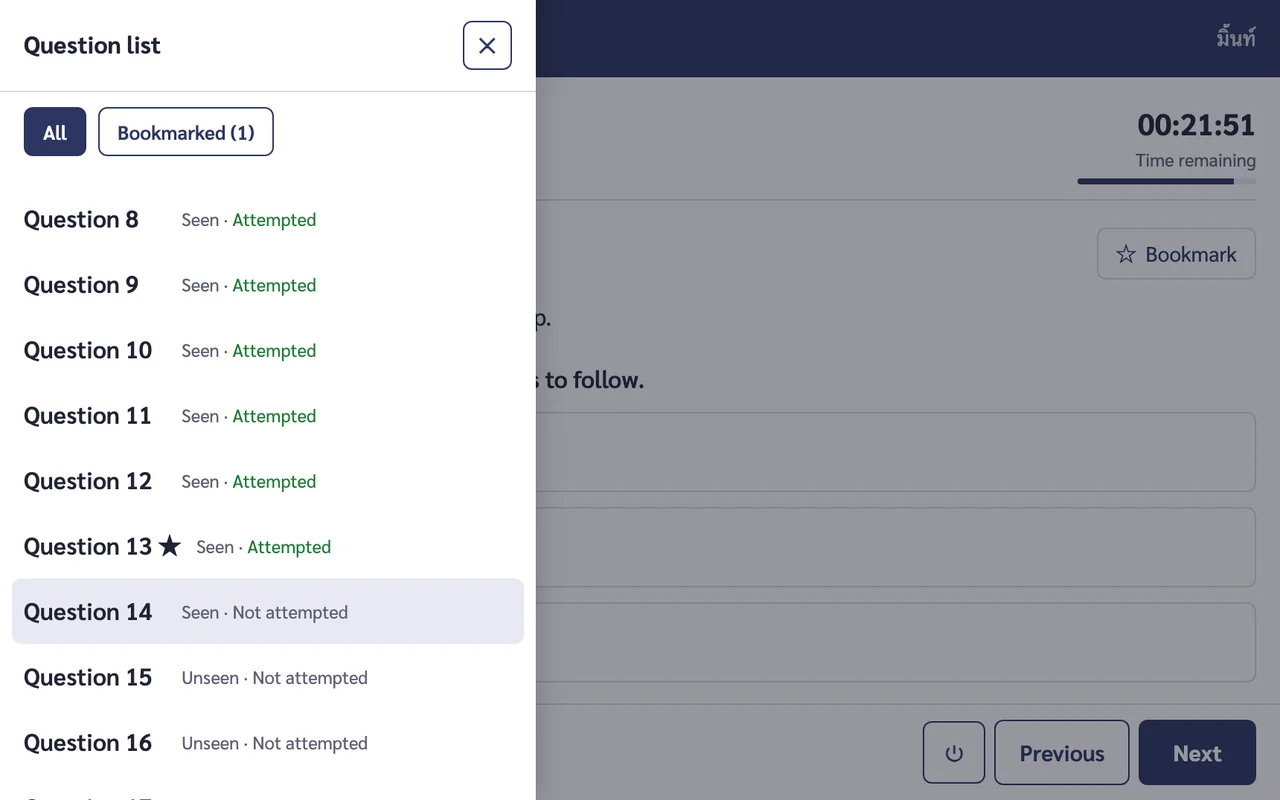Open unseen Question 15

click(268, 677)
